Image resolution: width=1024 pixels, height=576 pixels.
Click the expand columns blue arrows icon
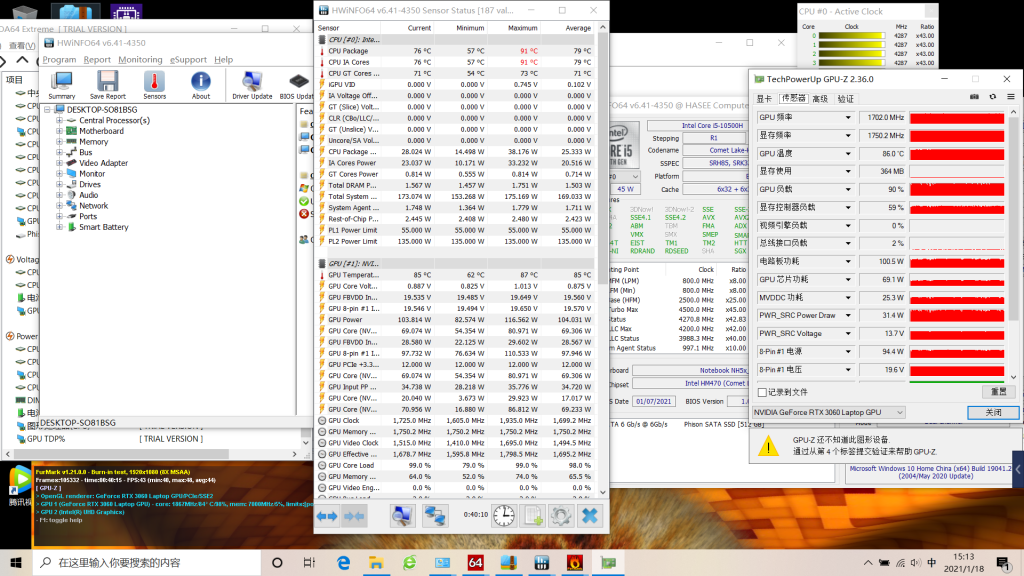(327, 516)
